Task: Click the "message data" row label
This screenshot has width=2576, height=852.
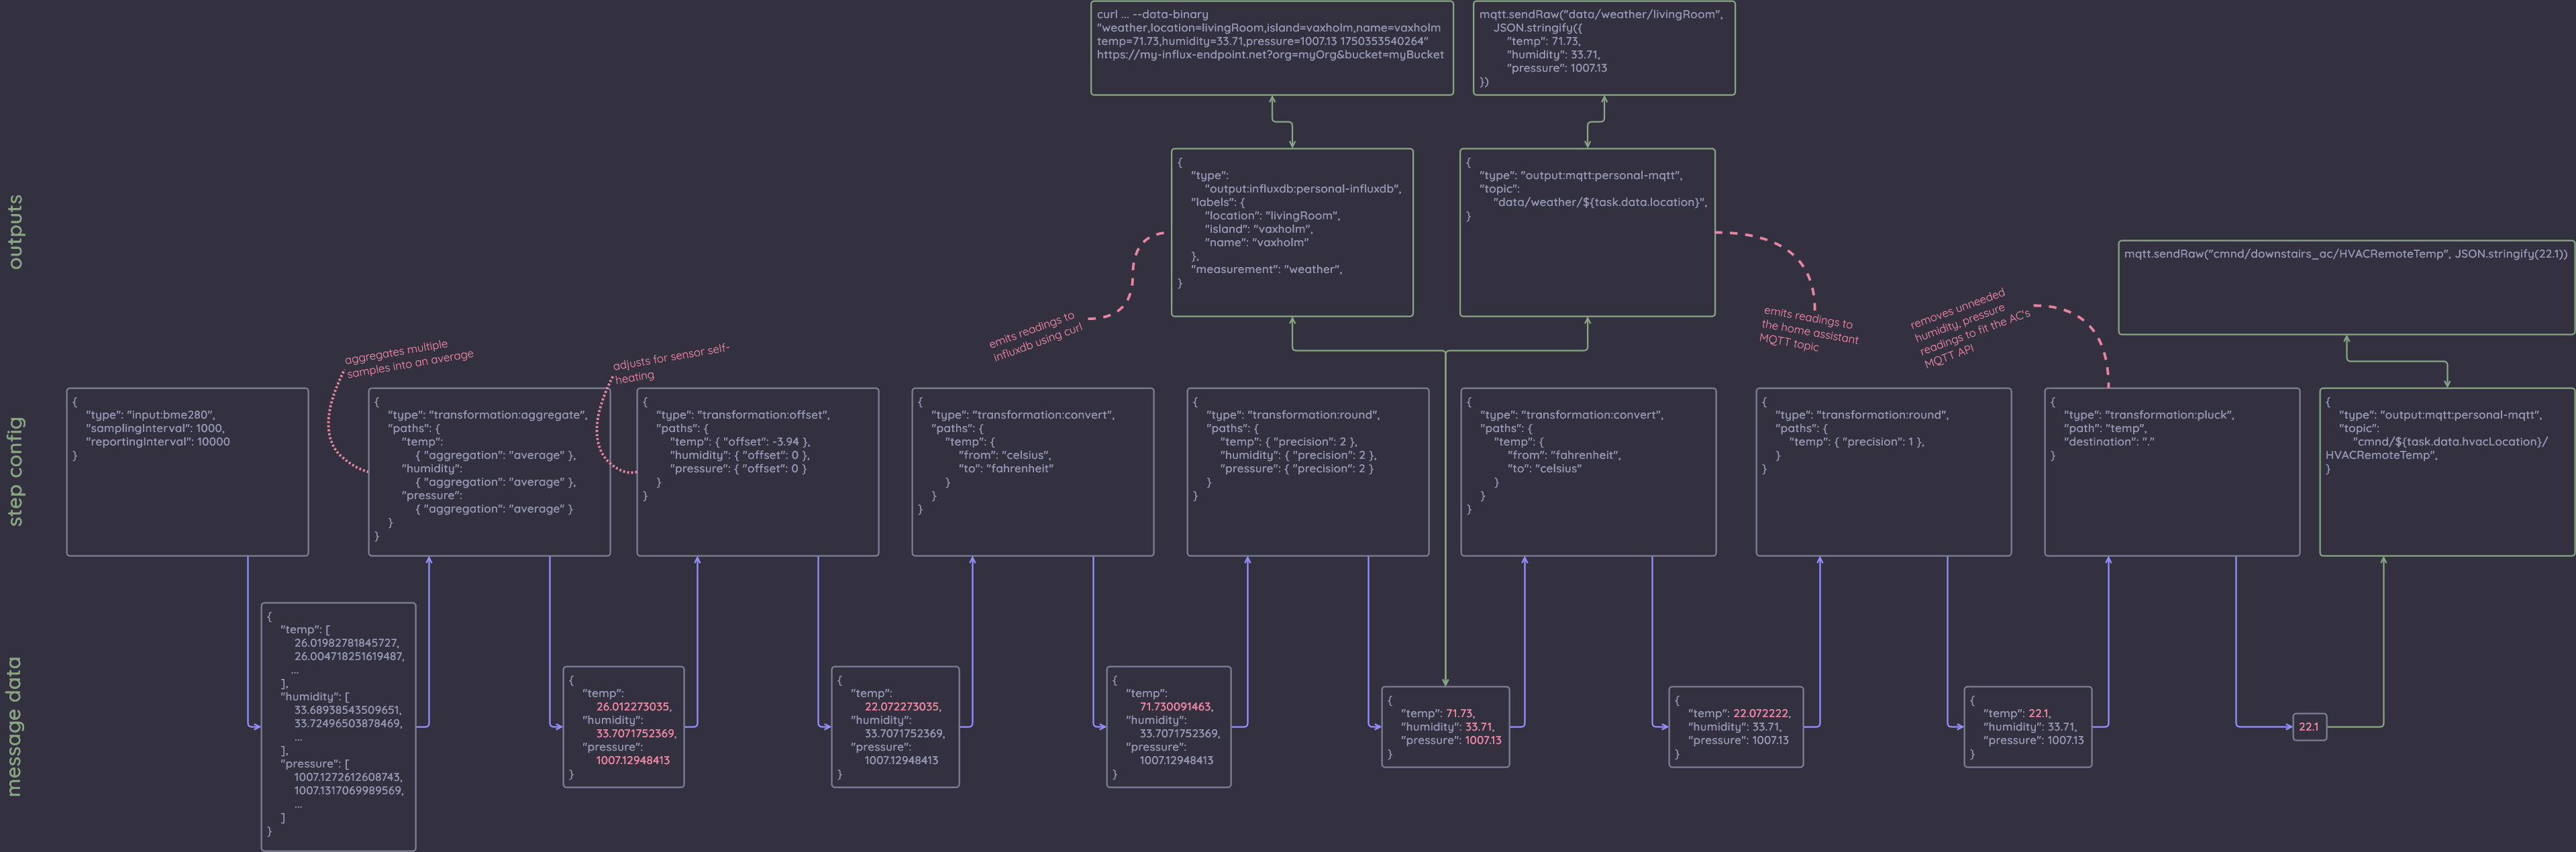Action: click(14, 727)
